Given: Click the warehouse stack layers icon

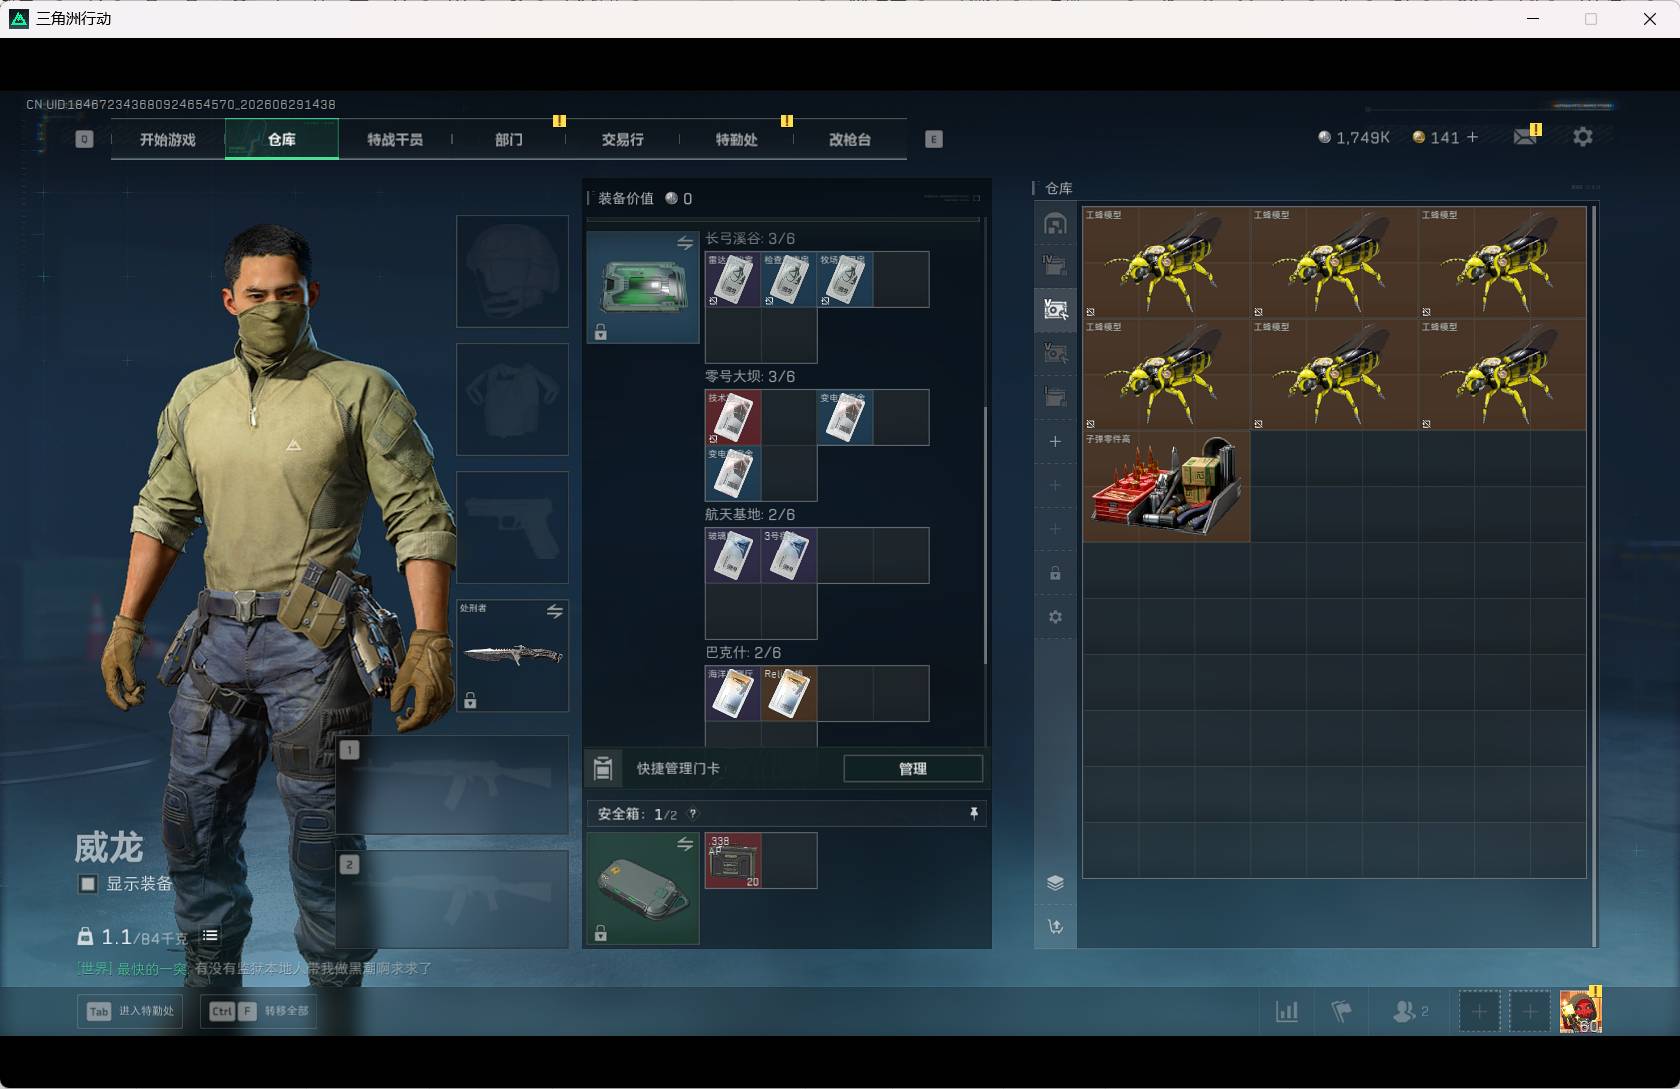Looking at the screenshot, I should [x=1055, y=883].
